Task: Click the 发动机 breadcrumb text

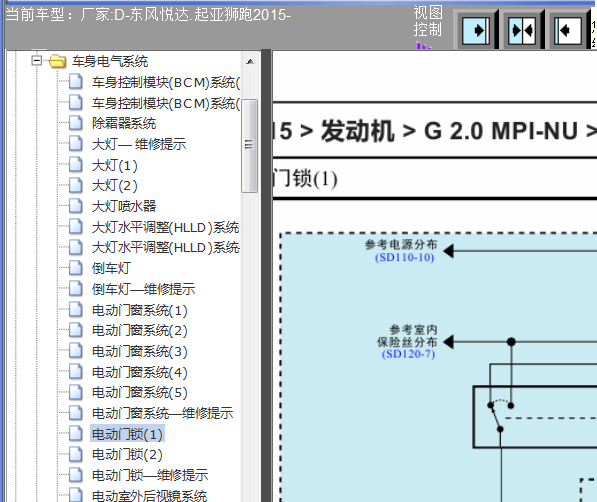Action: tap(357, 131)
